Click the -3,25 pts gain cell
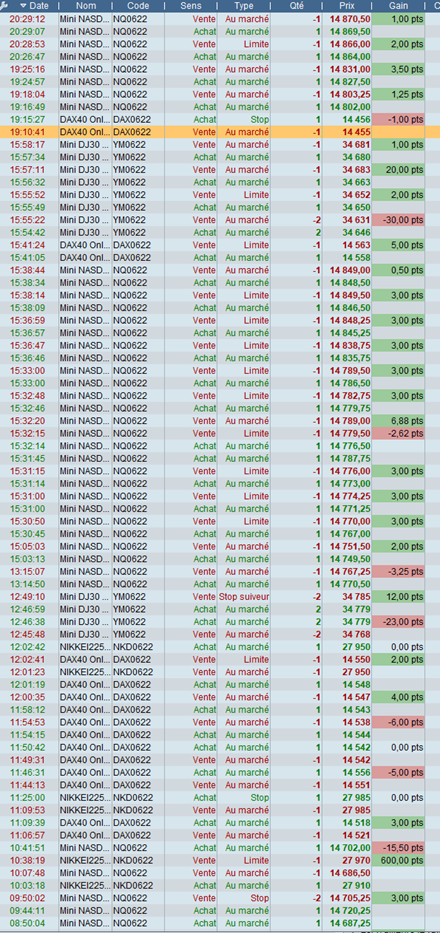Screen dimensions: 440x933 pos(398,571)
